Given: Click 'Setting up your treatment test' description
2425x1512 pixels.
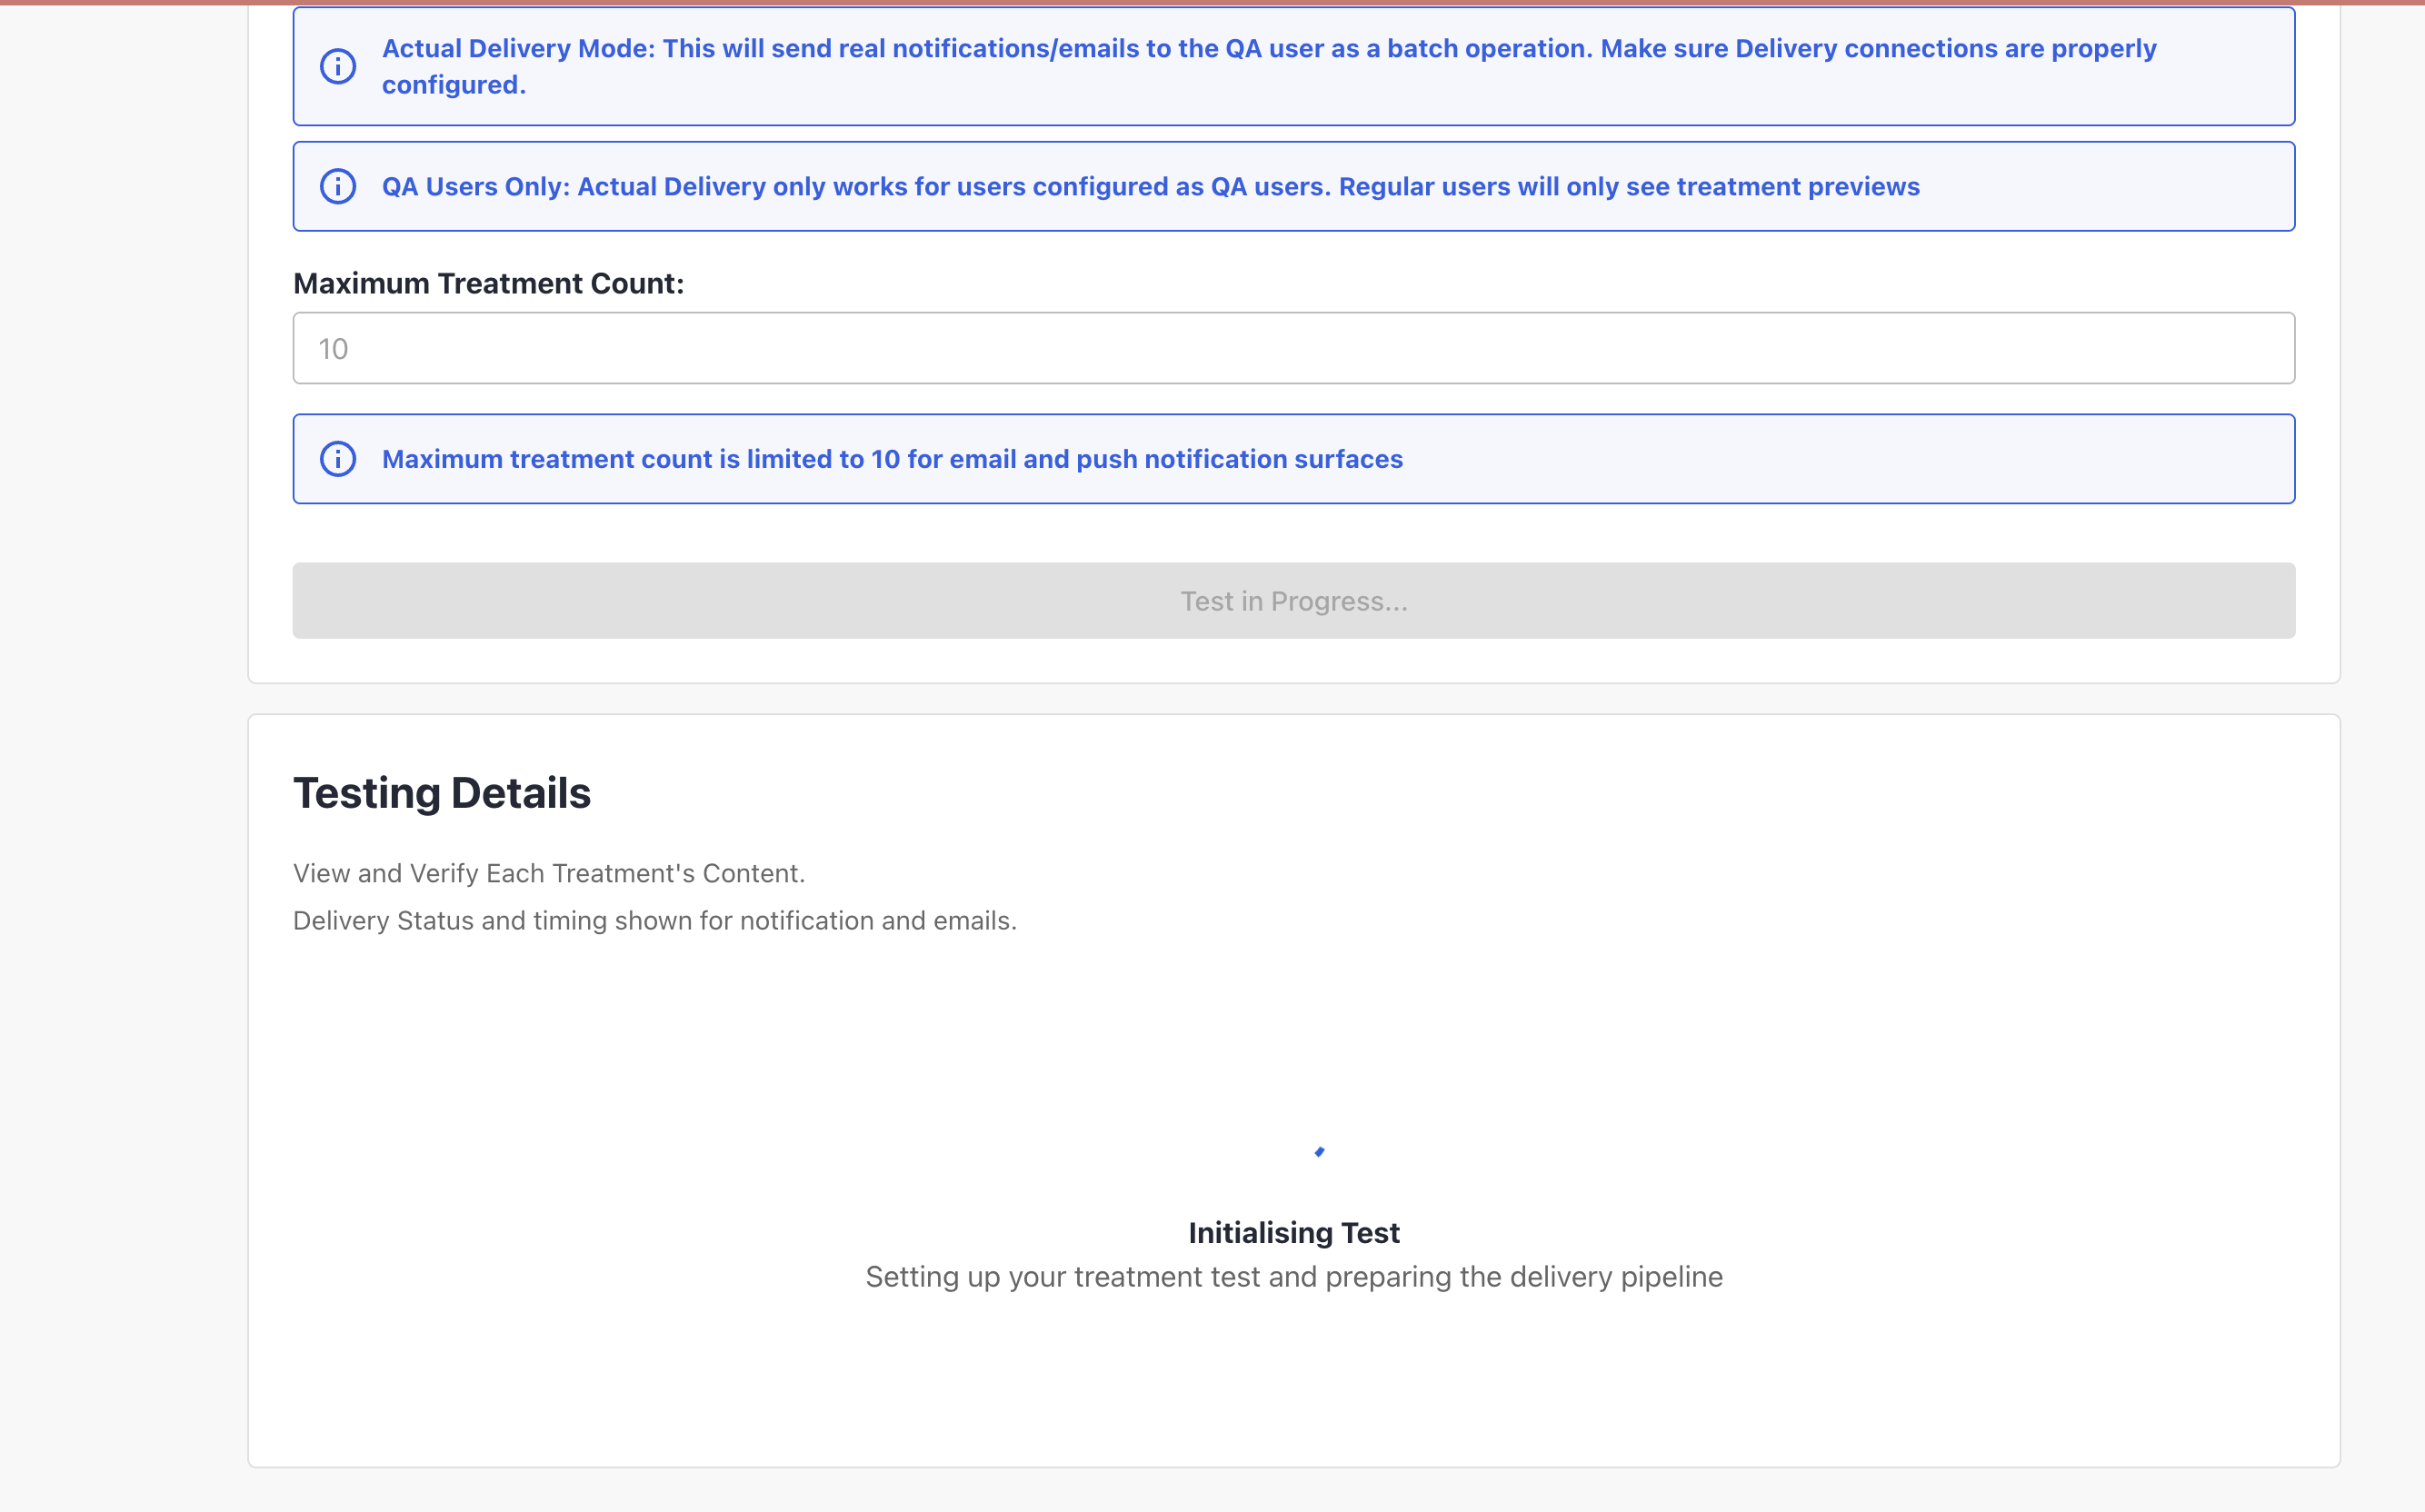Looking at the screenshot, I should (x=1294, y=1277).
